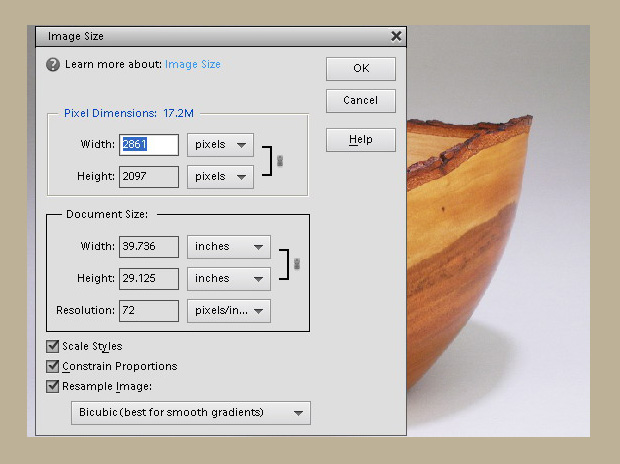Click the pixel Width field showing 2861
This screenshot has height=464, width=620.
149,145
